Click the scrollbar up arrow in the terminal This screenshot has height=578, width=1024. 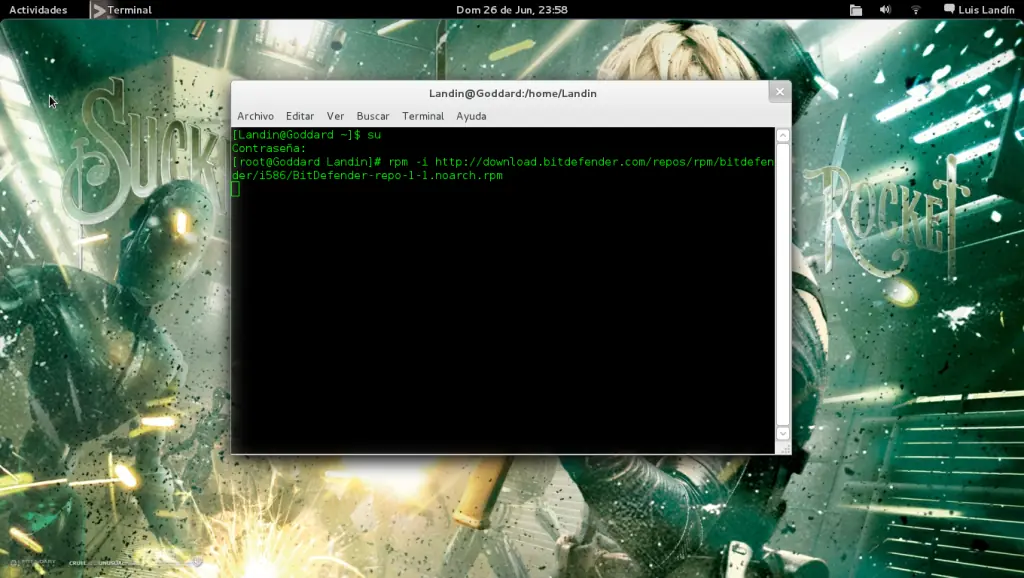pos(782,135)
